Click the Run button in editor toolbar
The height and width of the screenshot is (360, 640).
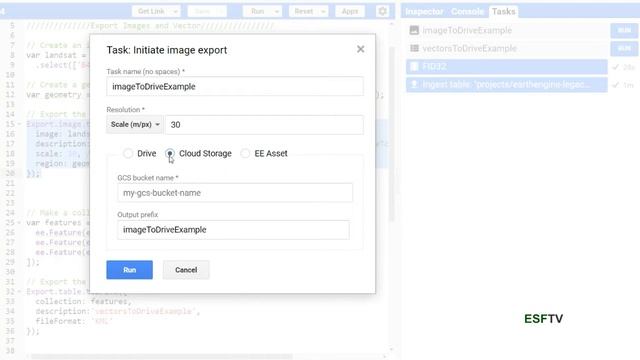tap(257, 11)
